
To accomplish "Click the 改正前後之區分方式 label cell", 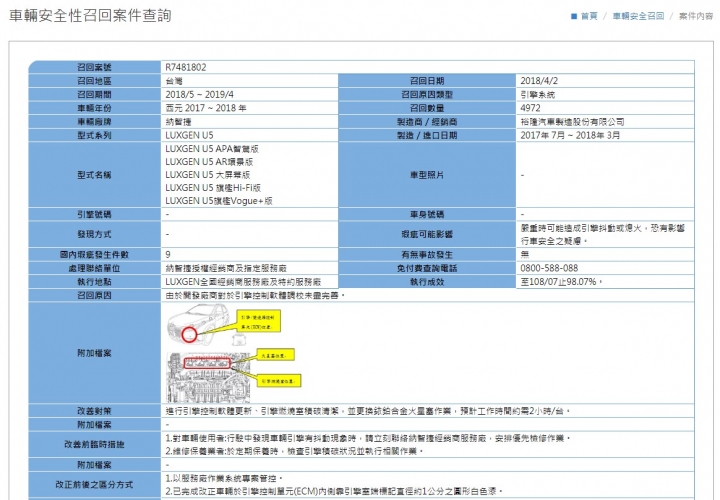I will [95, 485].
